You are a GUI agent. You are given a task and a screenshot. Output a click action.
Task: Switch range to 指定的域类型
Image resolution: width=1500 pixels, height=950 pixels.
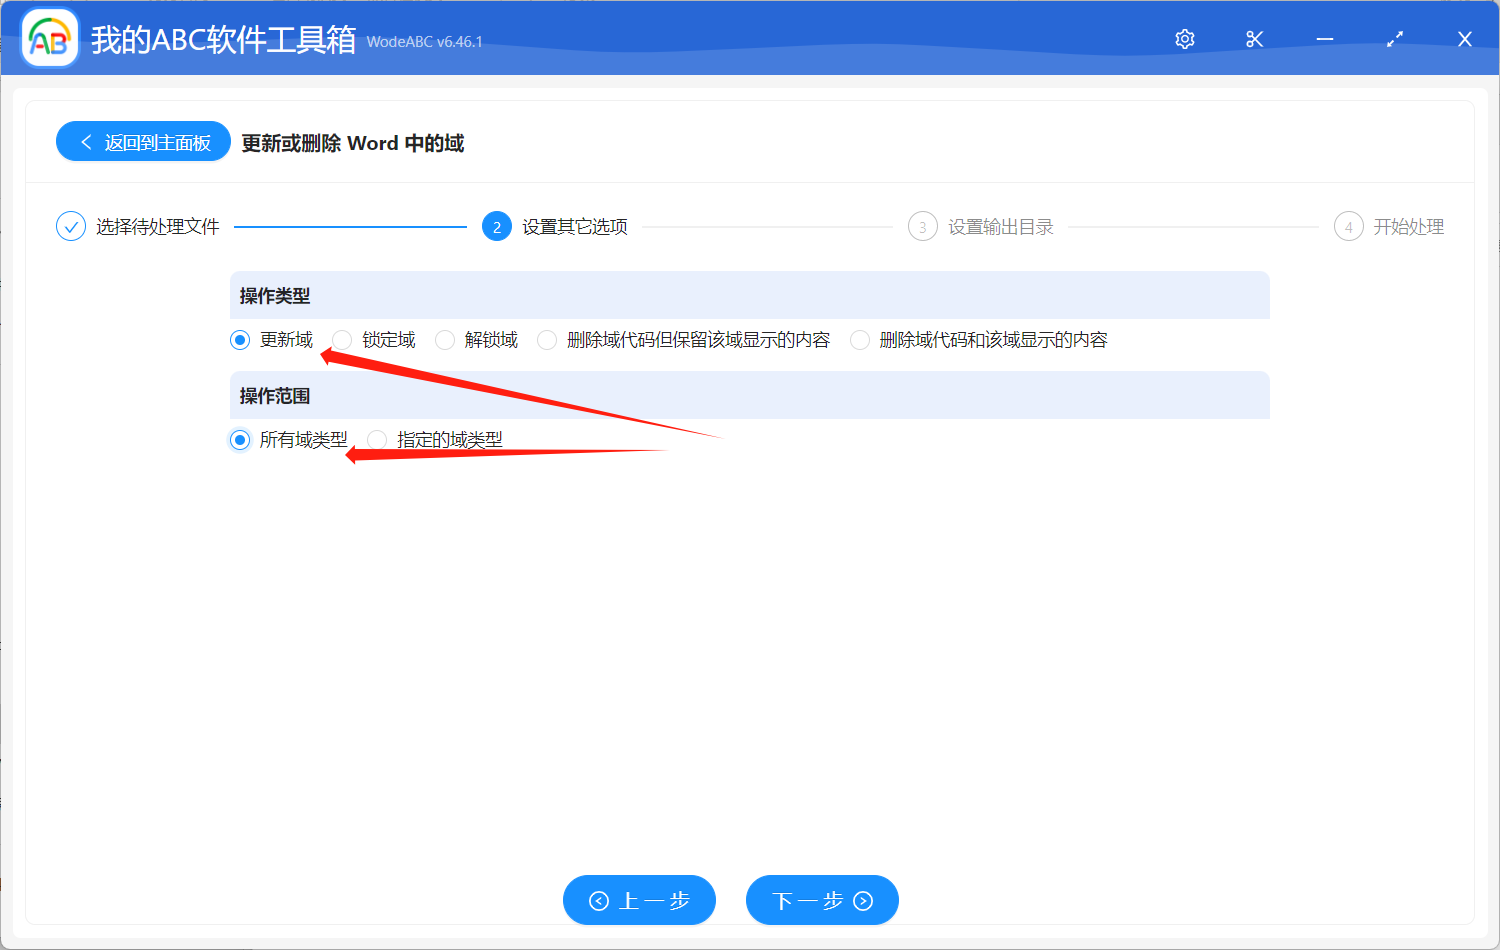point(377,440)
